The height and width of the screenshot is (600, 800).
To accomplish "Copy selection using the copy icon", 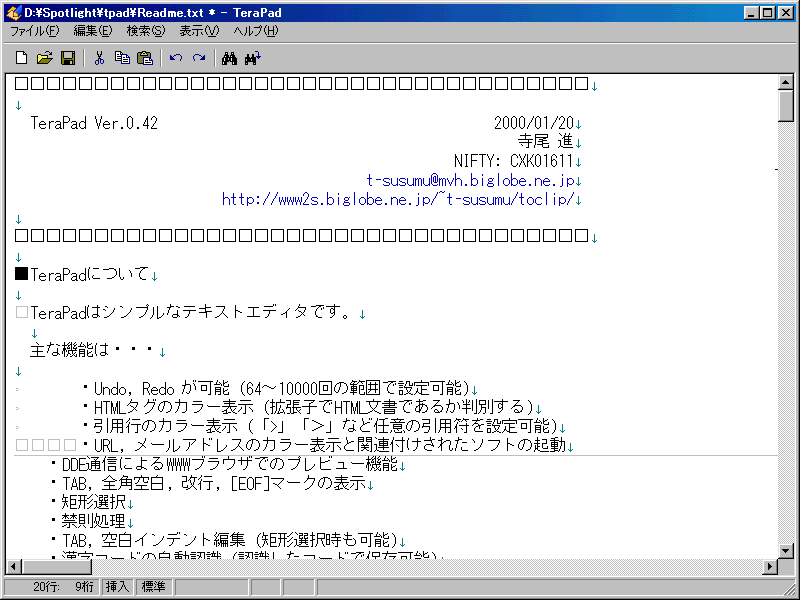I will pos(122,58).
